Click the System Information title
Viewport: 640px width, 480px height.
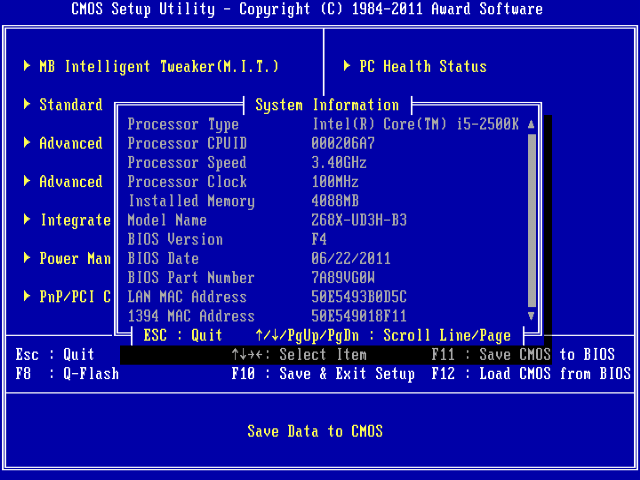click(327, 105)
